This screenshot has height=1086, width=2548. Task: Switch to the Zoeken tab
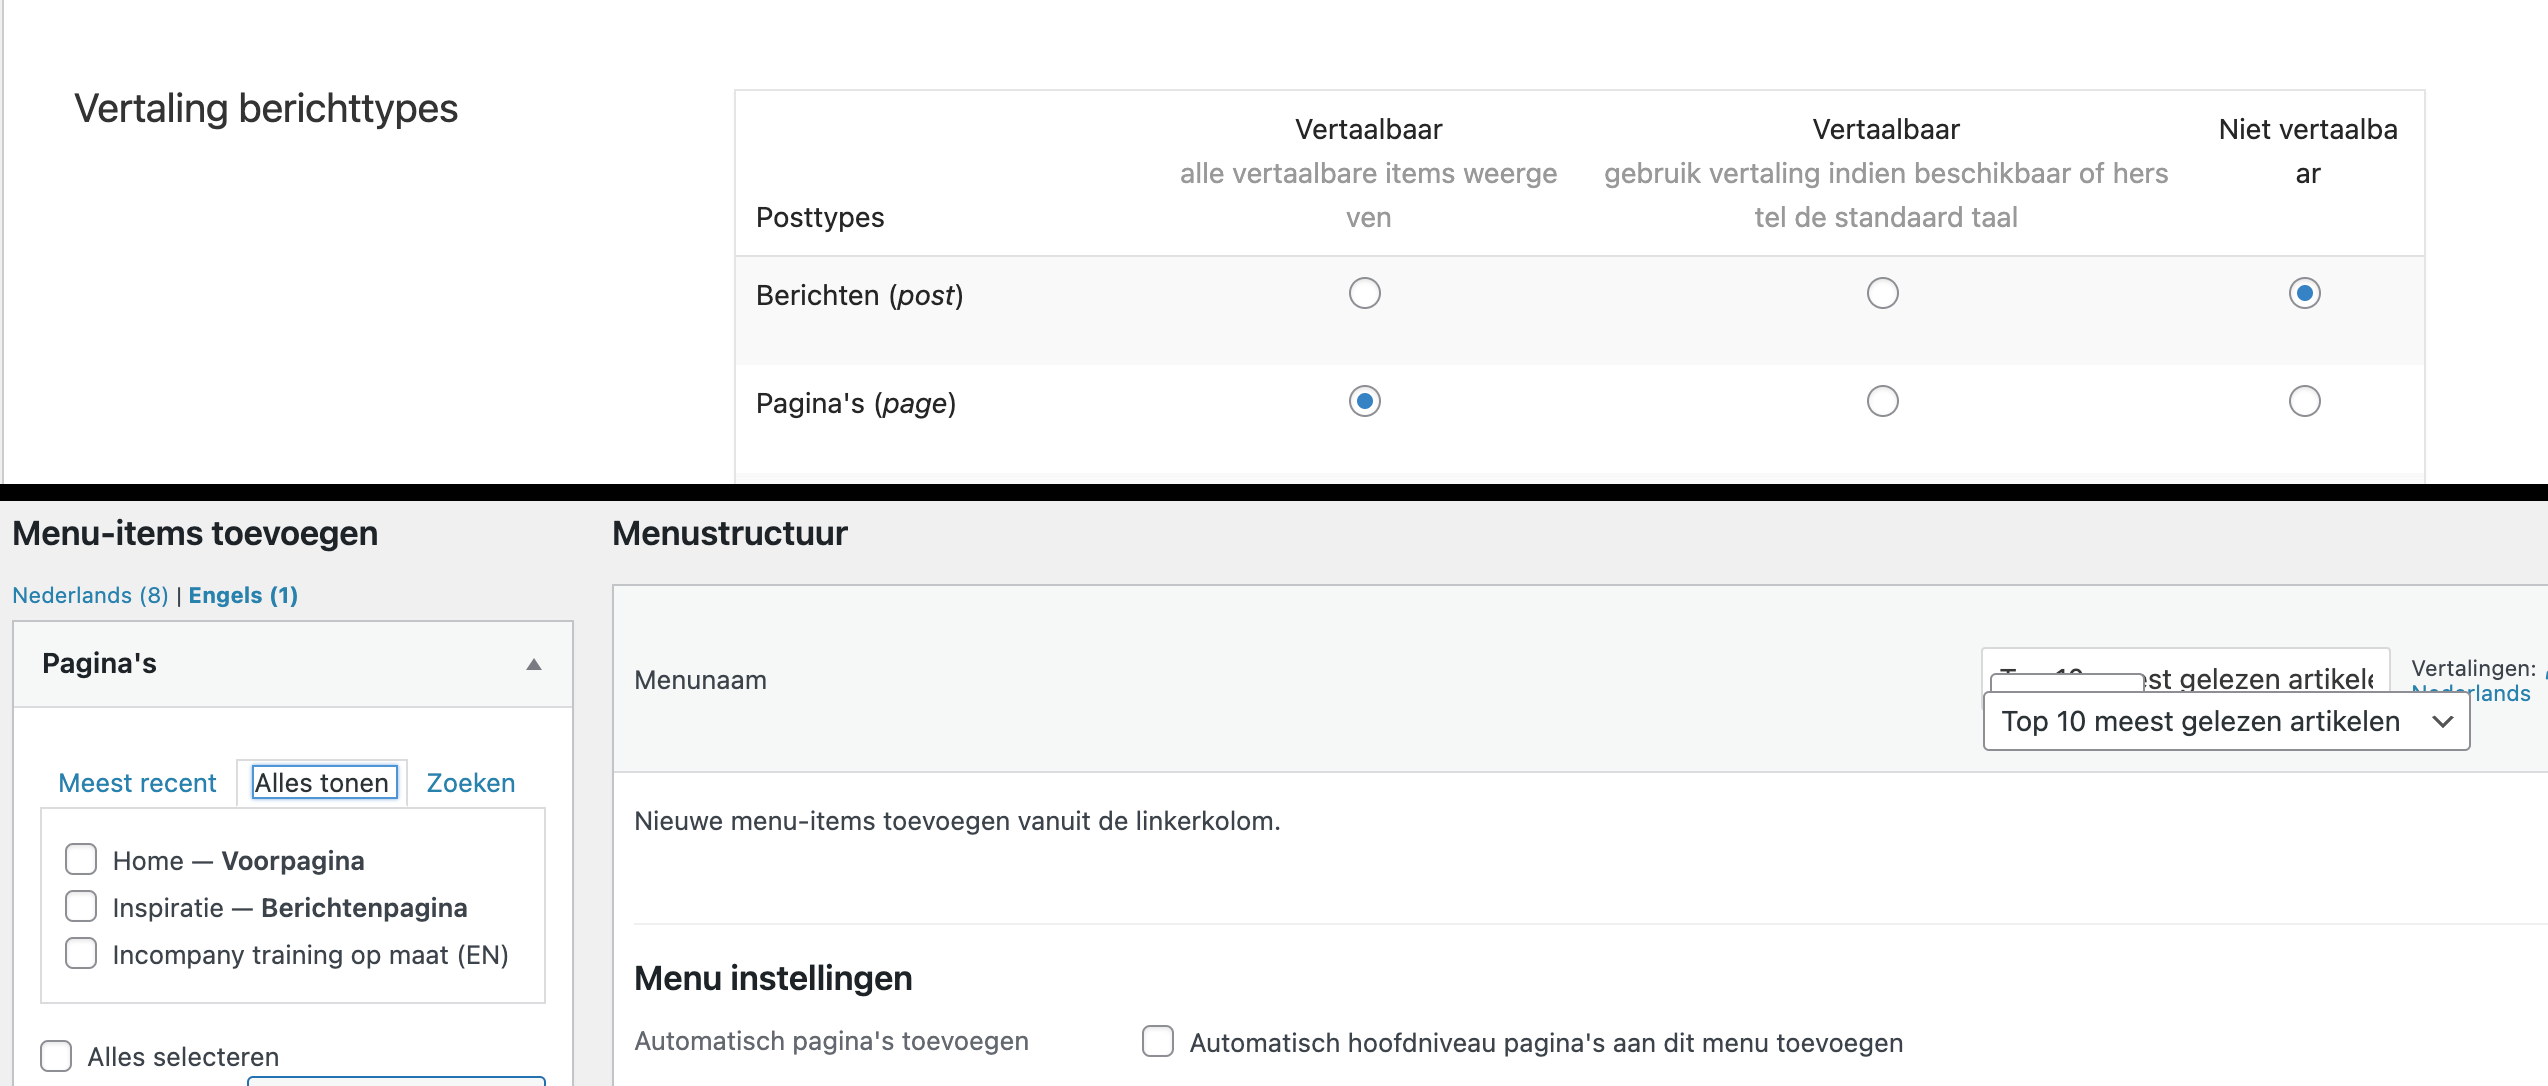coord(470,783)
